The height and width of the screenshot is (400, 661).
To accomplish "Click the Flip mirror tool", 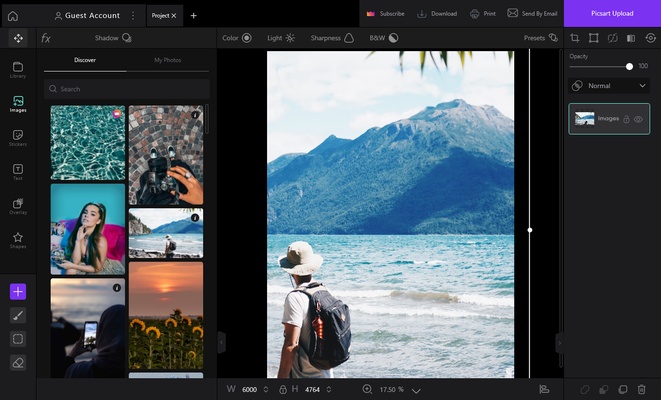I will [x=613, y=38].
